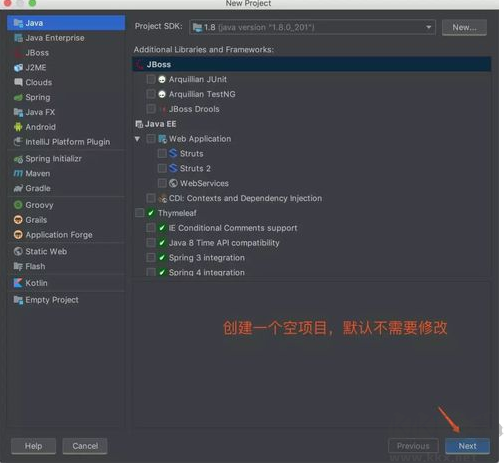Check the Web Application framework checkbox
Viewport: 504px width, 464px height.
click(x=151, y=139)
